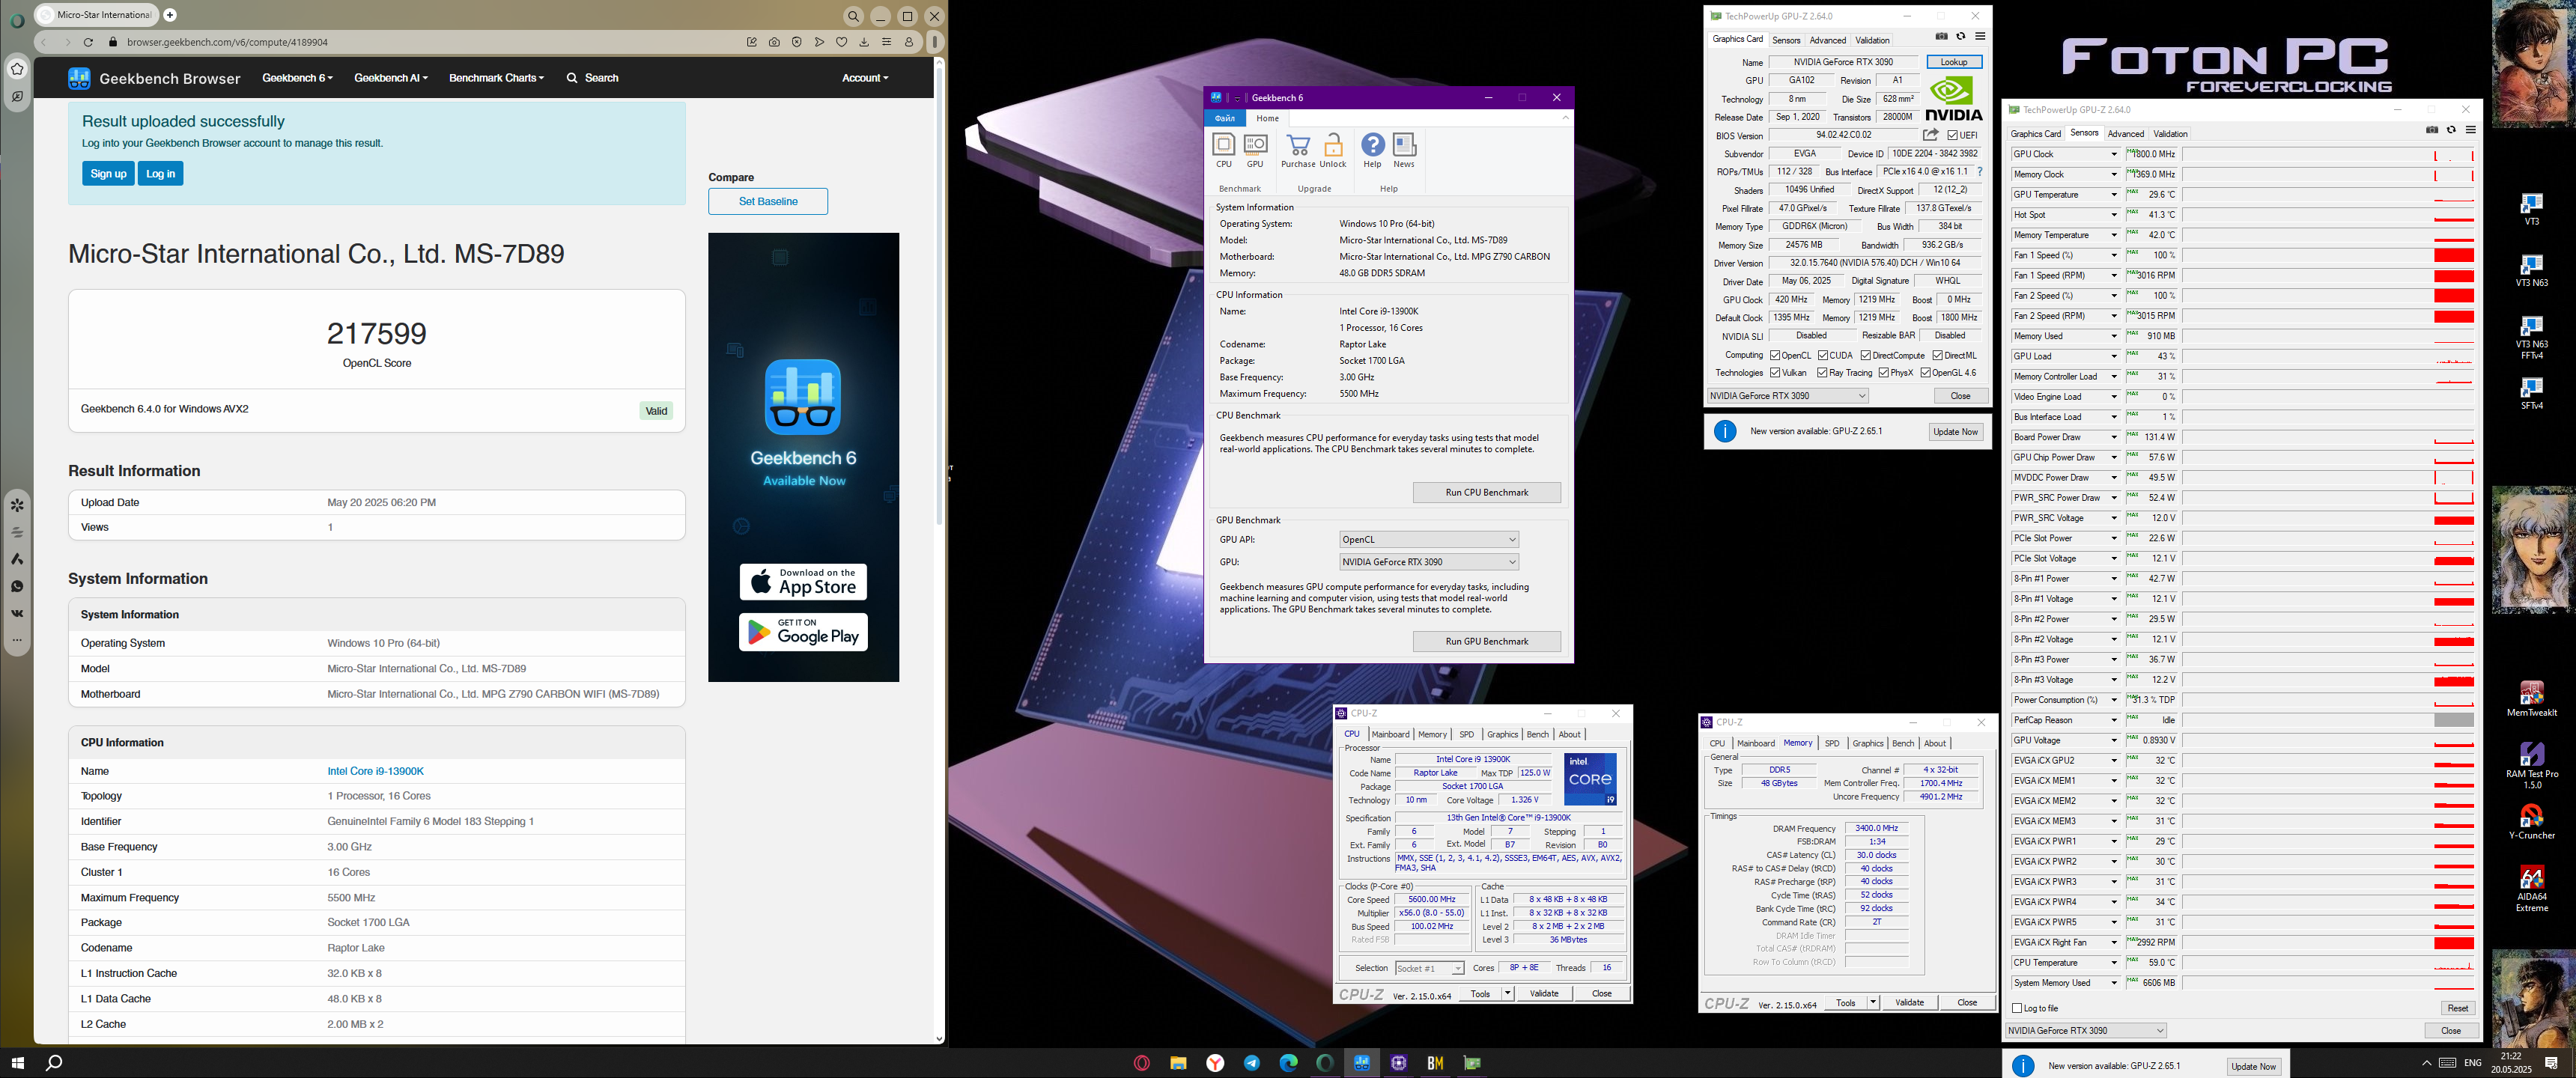Click the browser address bar URL
The width and height of the screenshot is (2576, 1078).
(227, 42)
